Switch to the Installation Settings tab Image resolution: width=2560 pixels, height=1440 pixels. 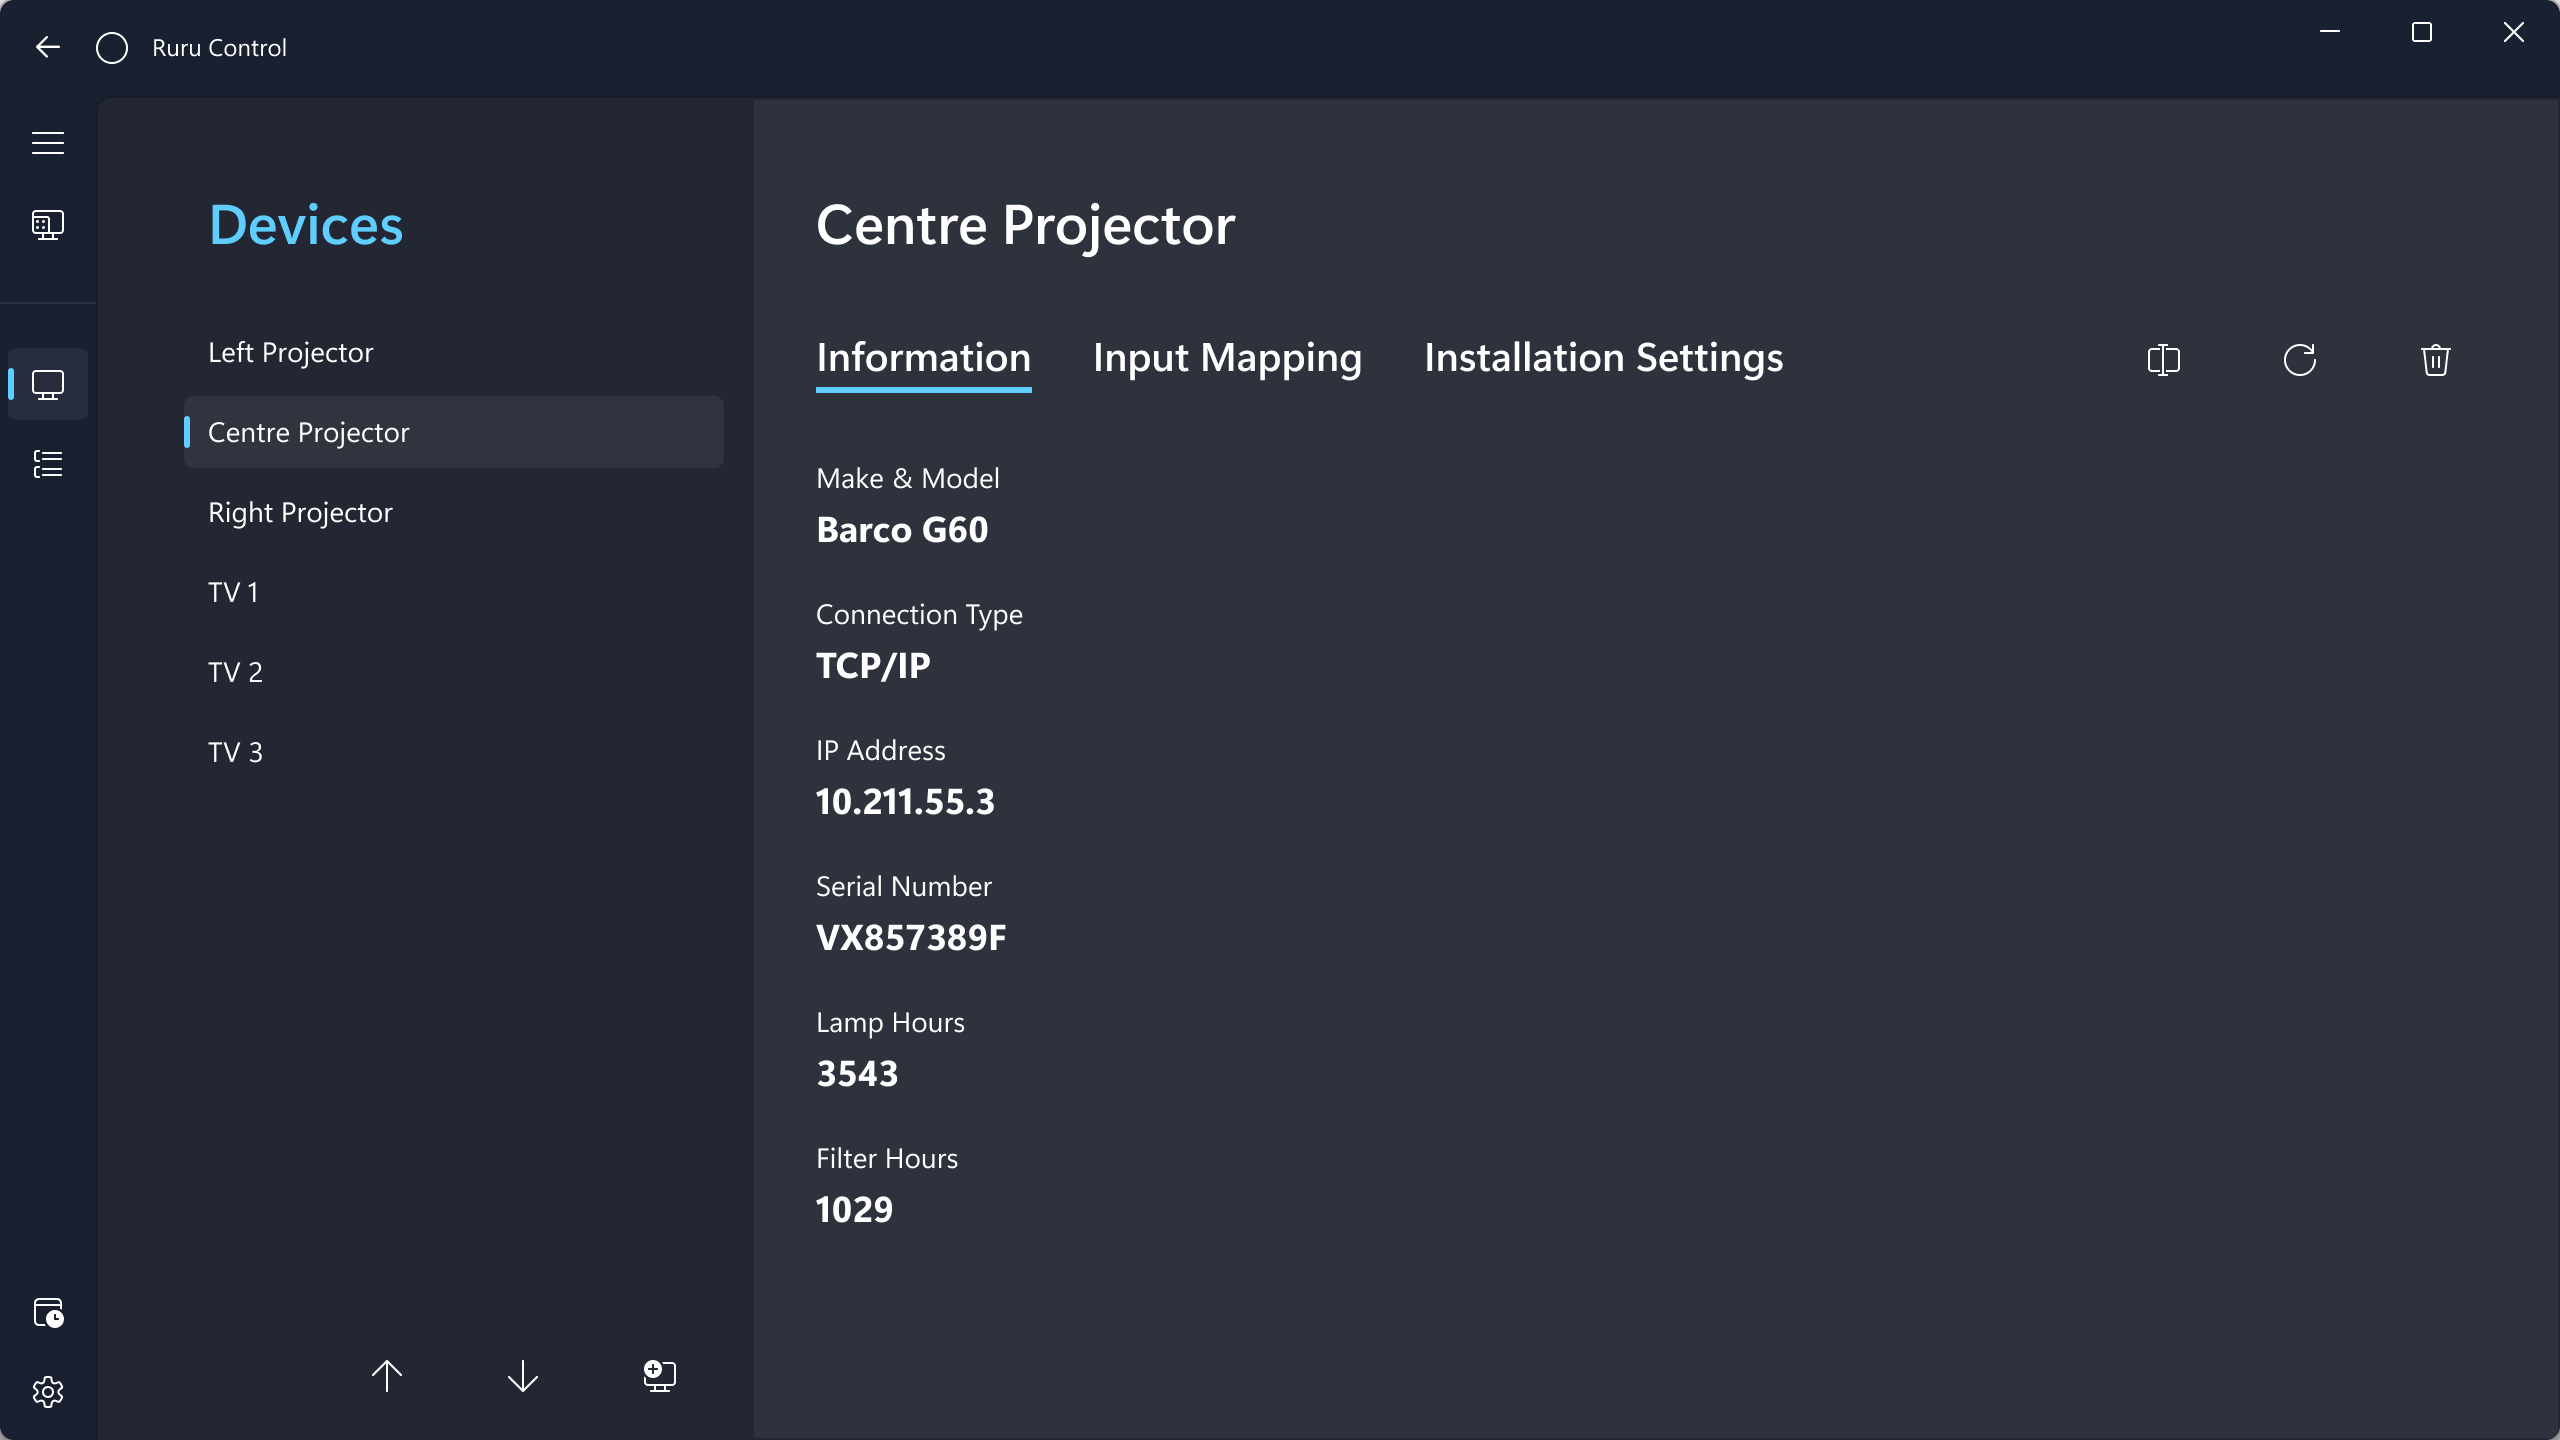coord(1603,358)
